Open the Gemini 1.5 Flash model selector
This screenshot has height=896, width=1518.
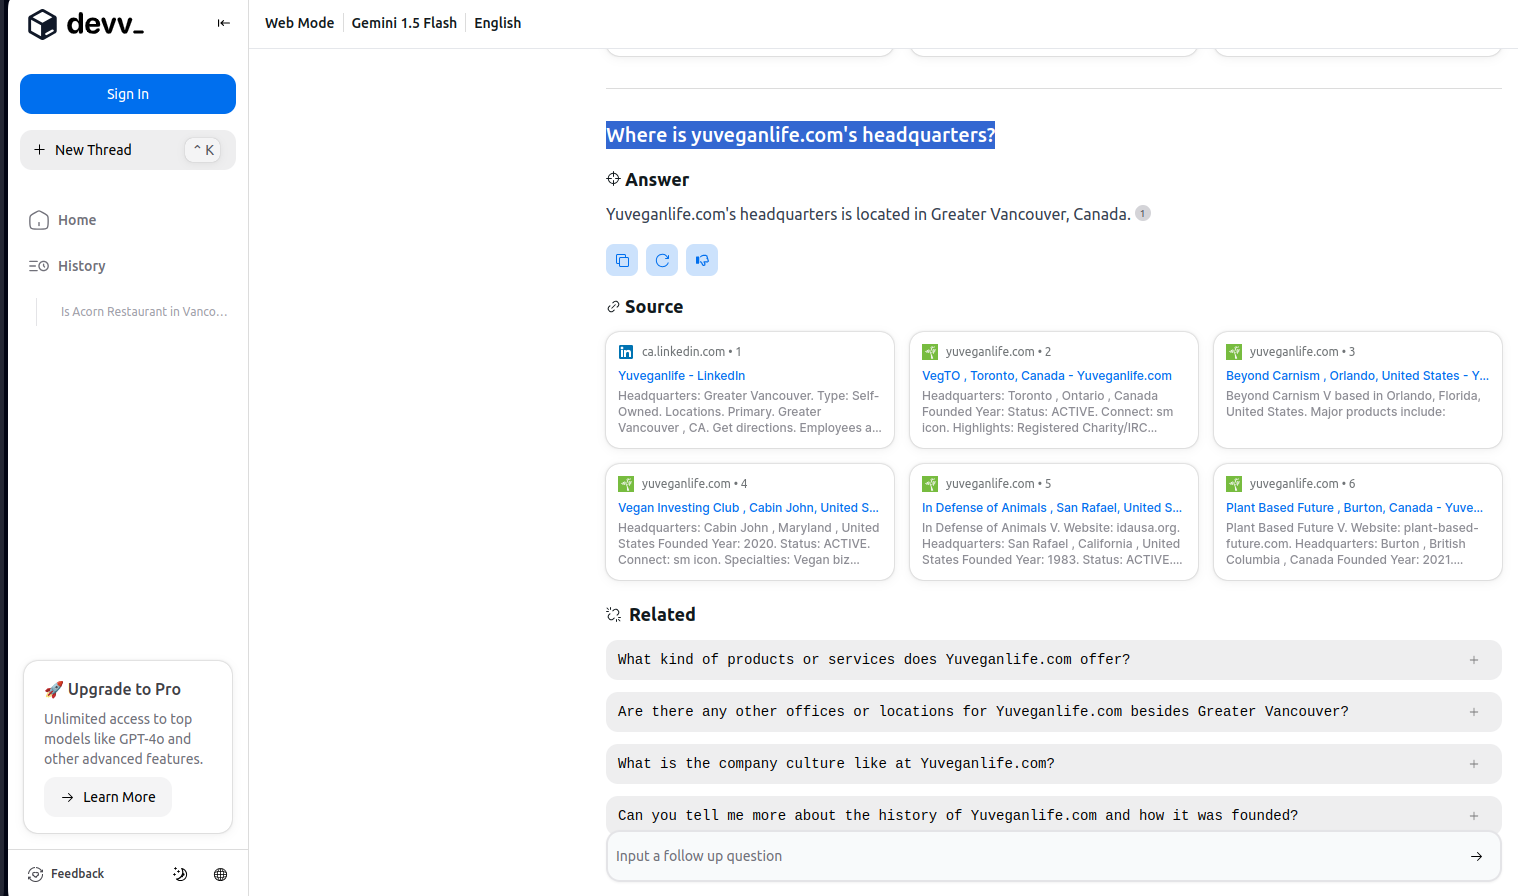tap(404, 23)
